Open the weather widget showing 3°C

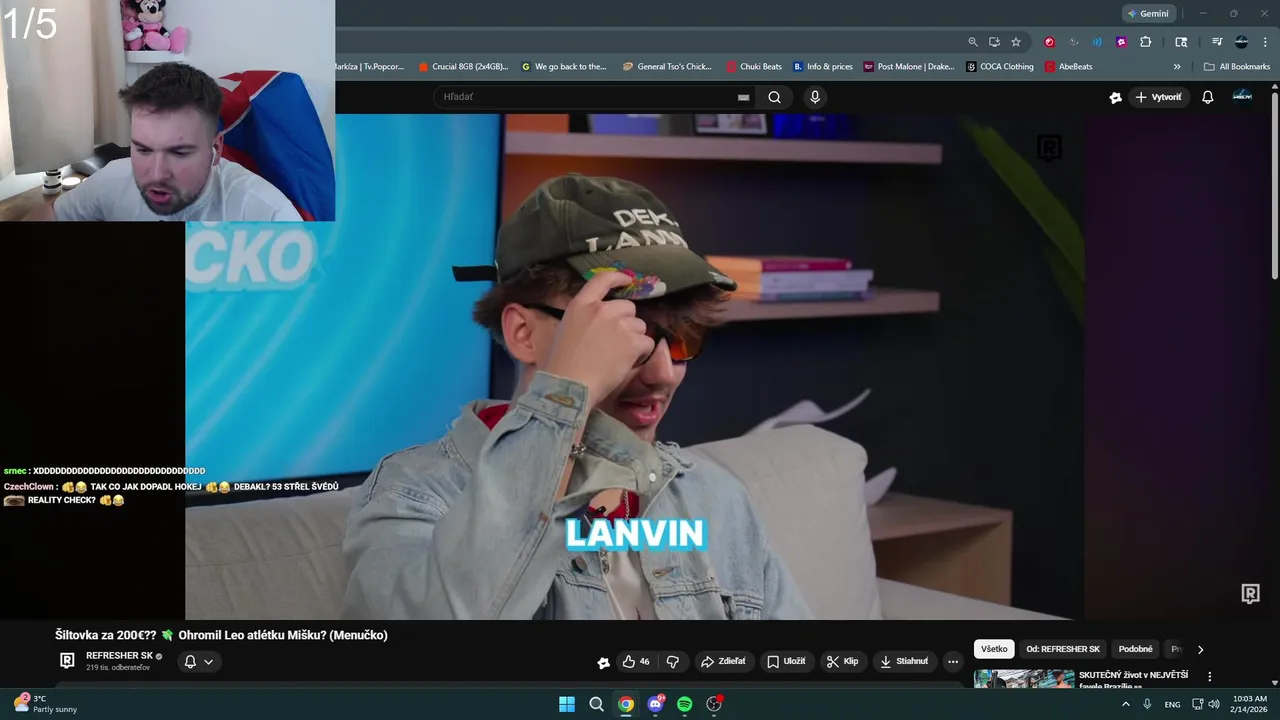click(x=46, y=704)
